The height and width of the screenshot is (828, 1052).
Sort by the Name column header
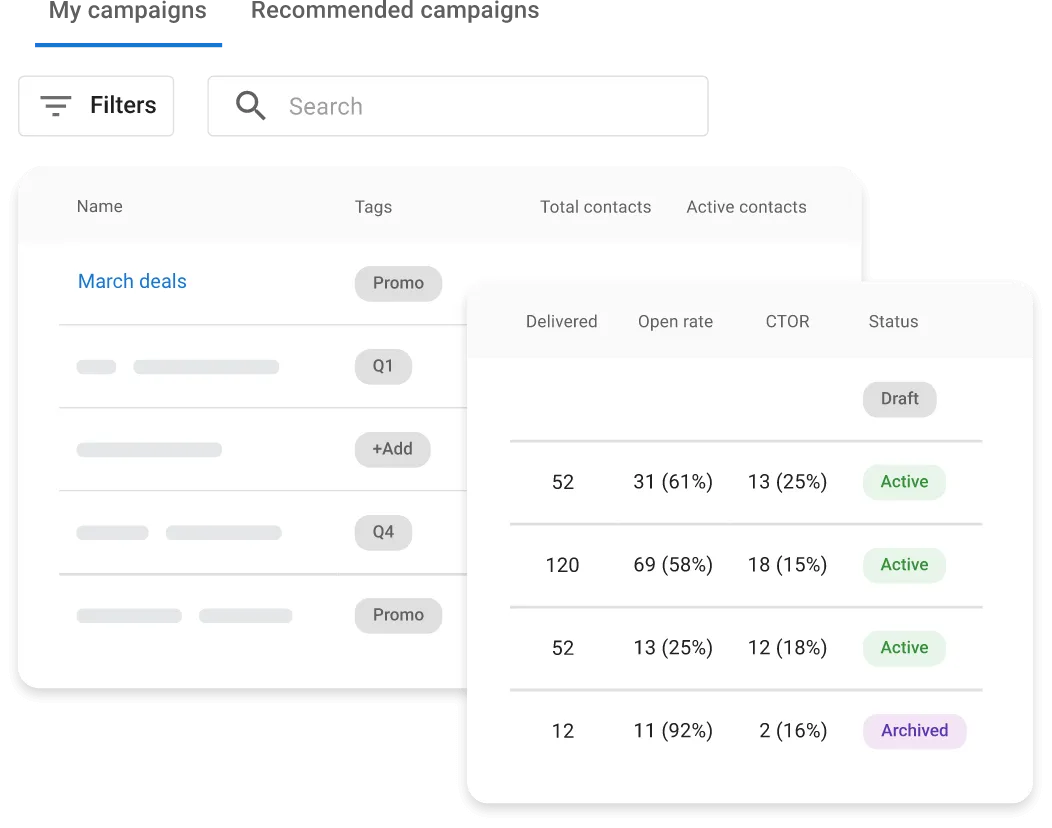99,206
